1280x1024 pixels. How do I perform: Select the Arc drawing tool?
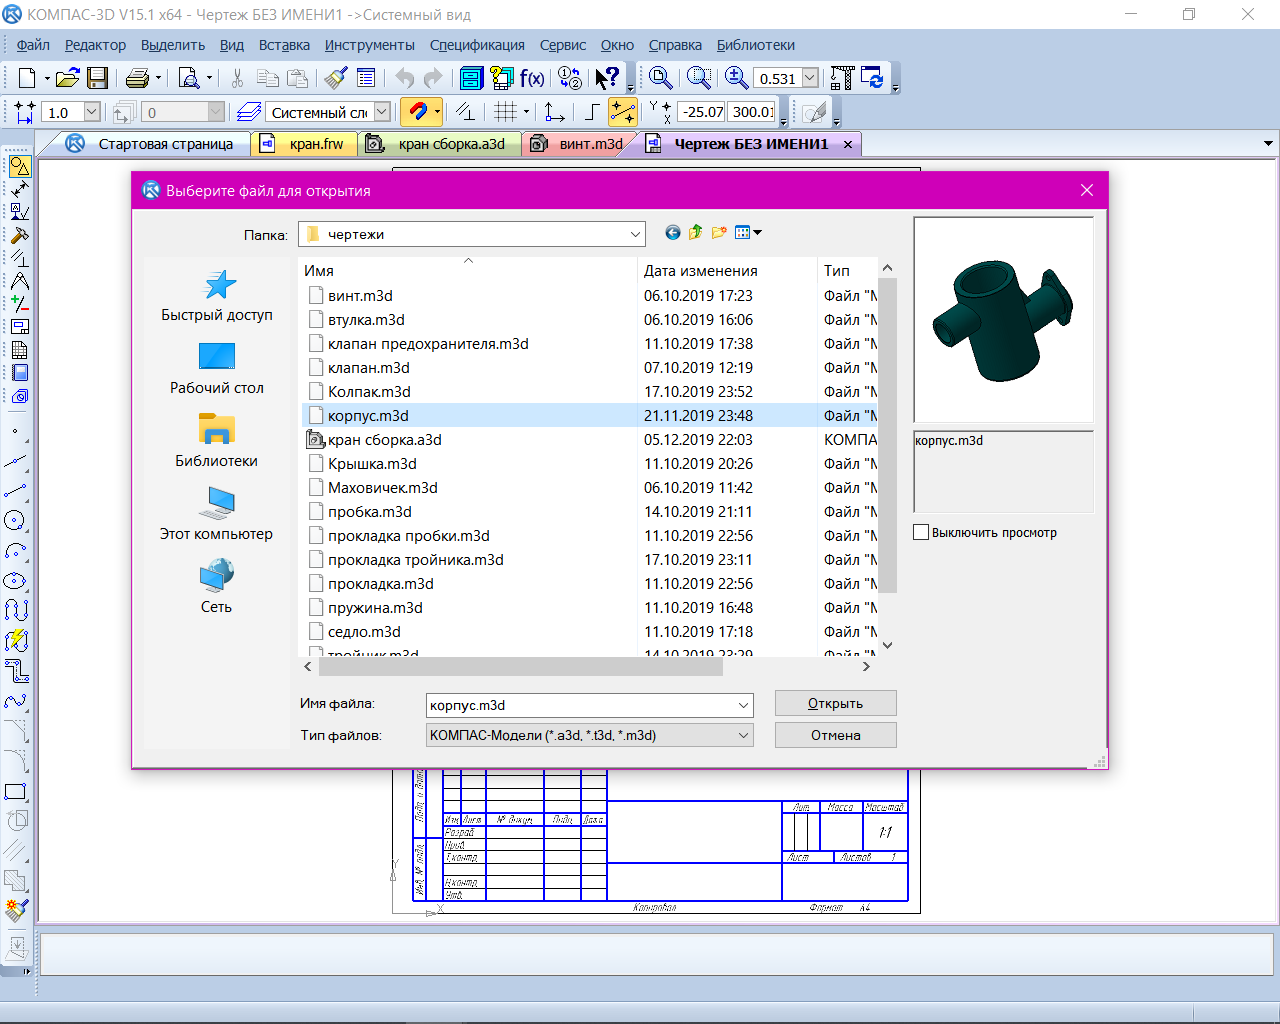coord(15,550)
